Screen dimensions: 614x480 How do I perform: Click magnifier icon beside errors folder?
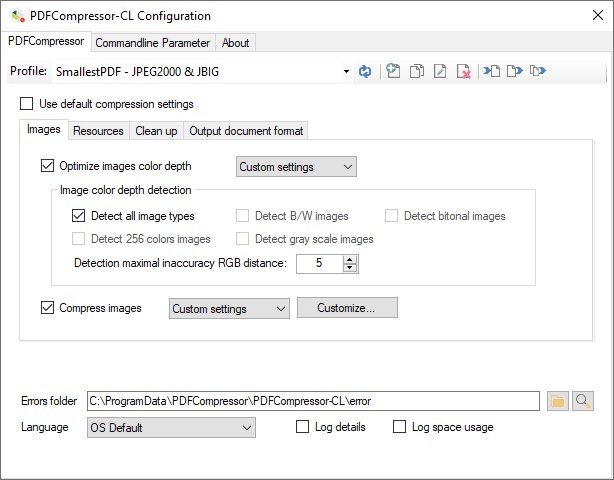583,401
